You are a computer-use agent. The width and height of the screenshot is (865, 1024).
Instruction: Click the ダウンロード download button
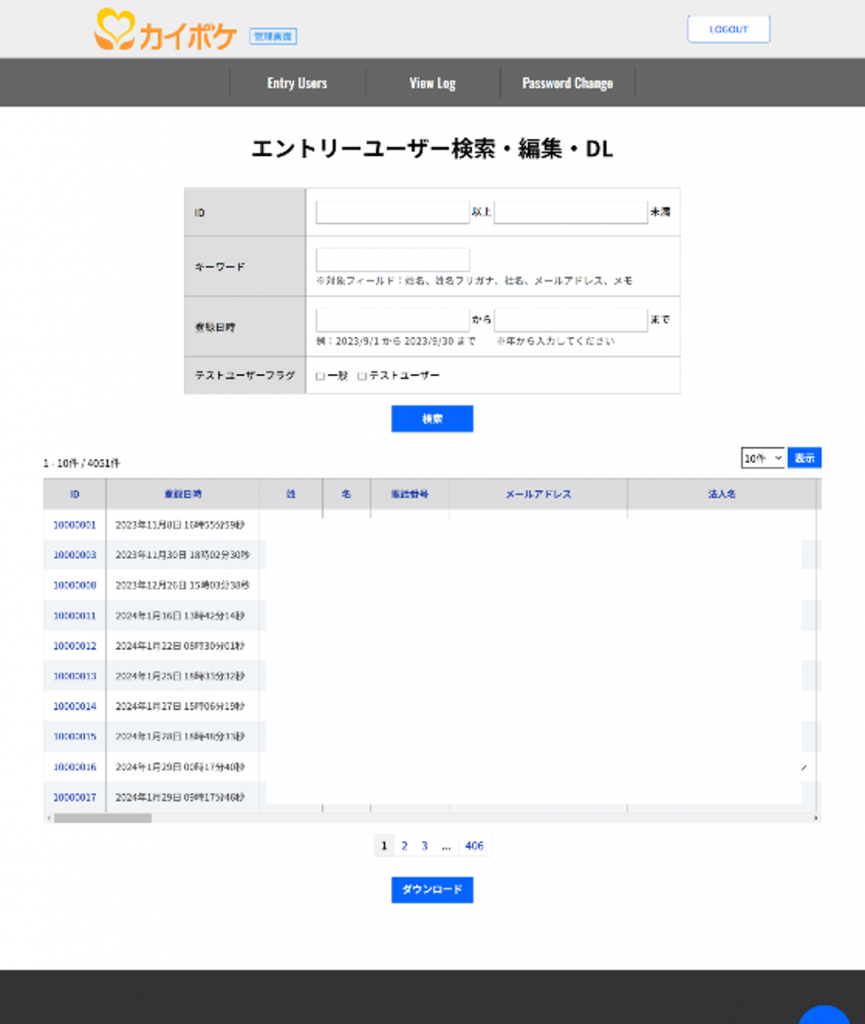pos(432,890)
